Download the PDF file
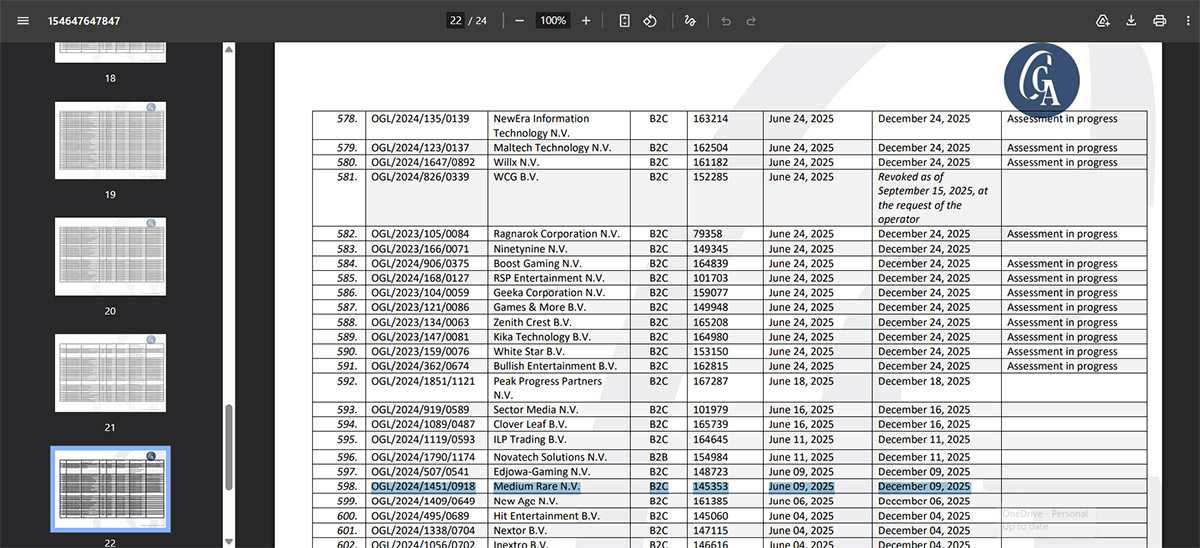Viewport: 1200px width, 548px height. (1132, 21)
